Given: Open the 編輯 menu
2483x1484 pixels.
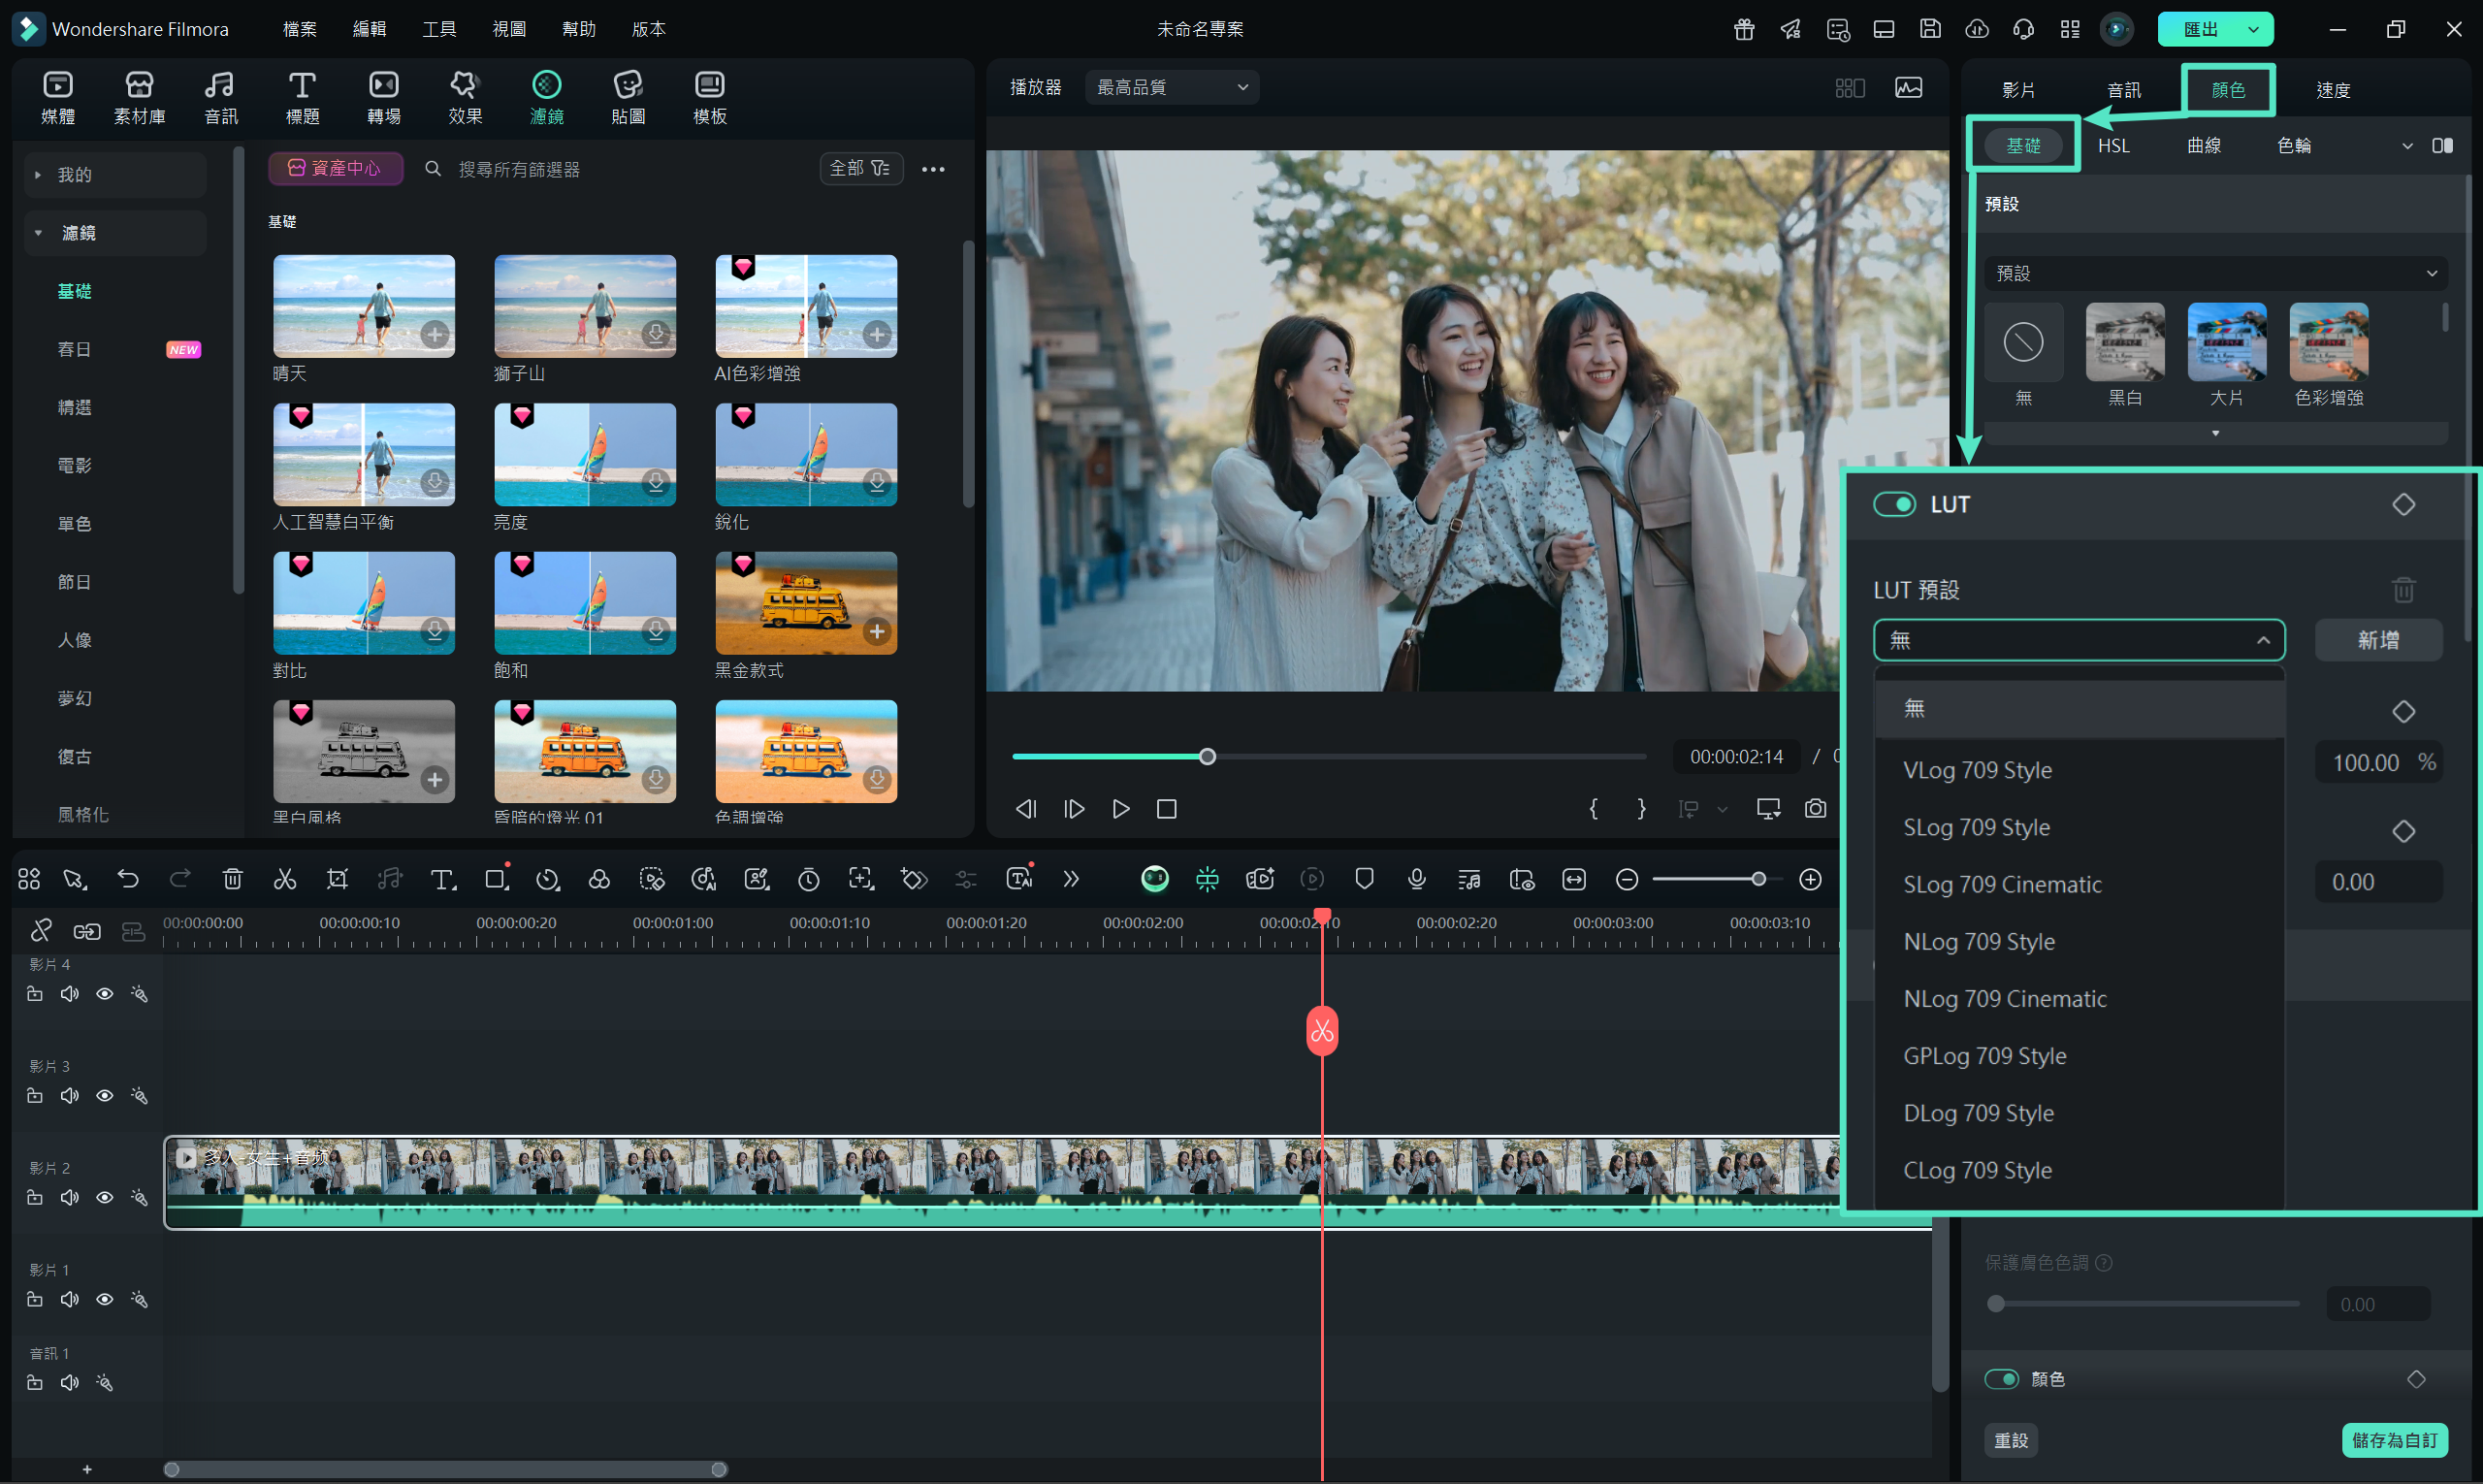Looking at the screenshot, I should point(369,29).
